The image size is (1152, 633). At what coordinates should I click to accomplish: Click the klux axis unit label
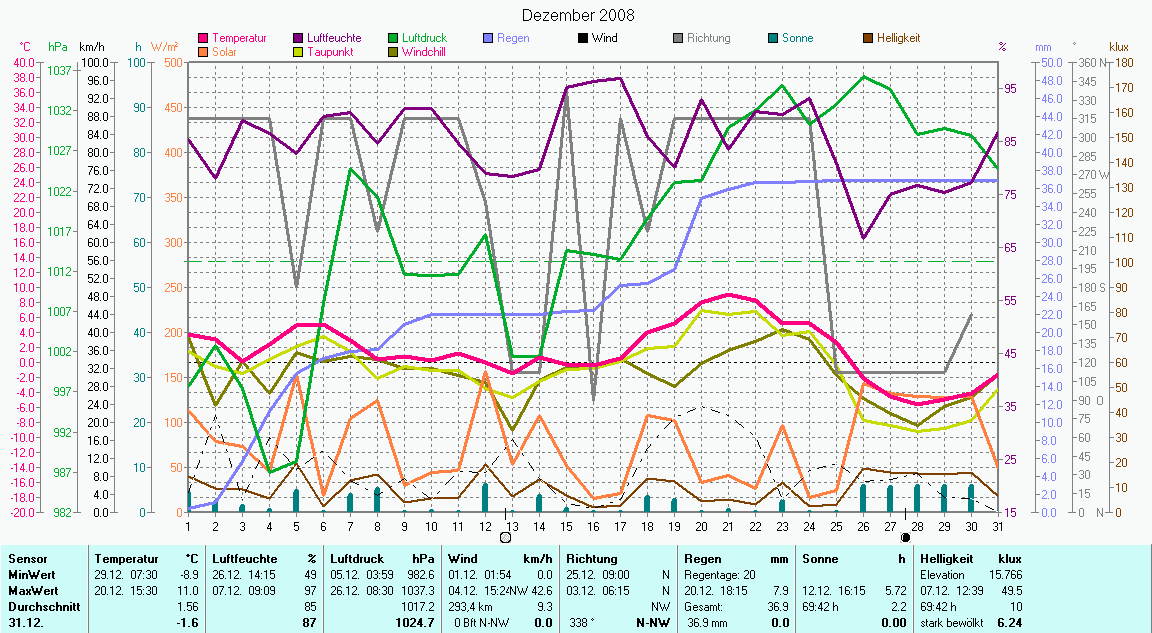tap(1118, 47)
